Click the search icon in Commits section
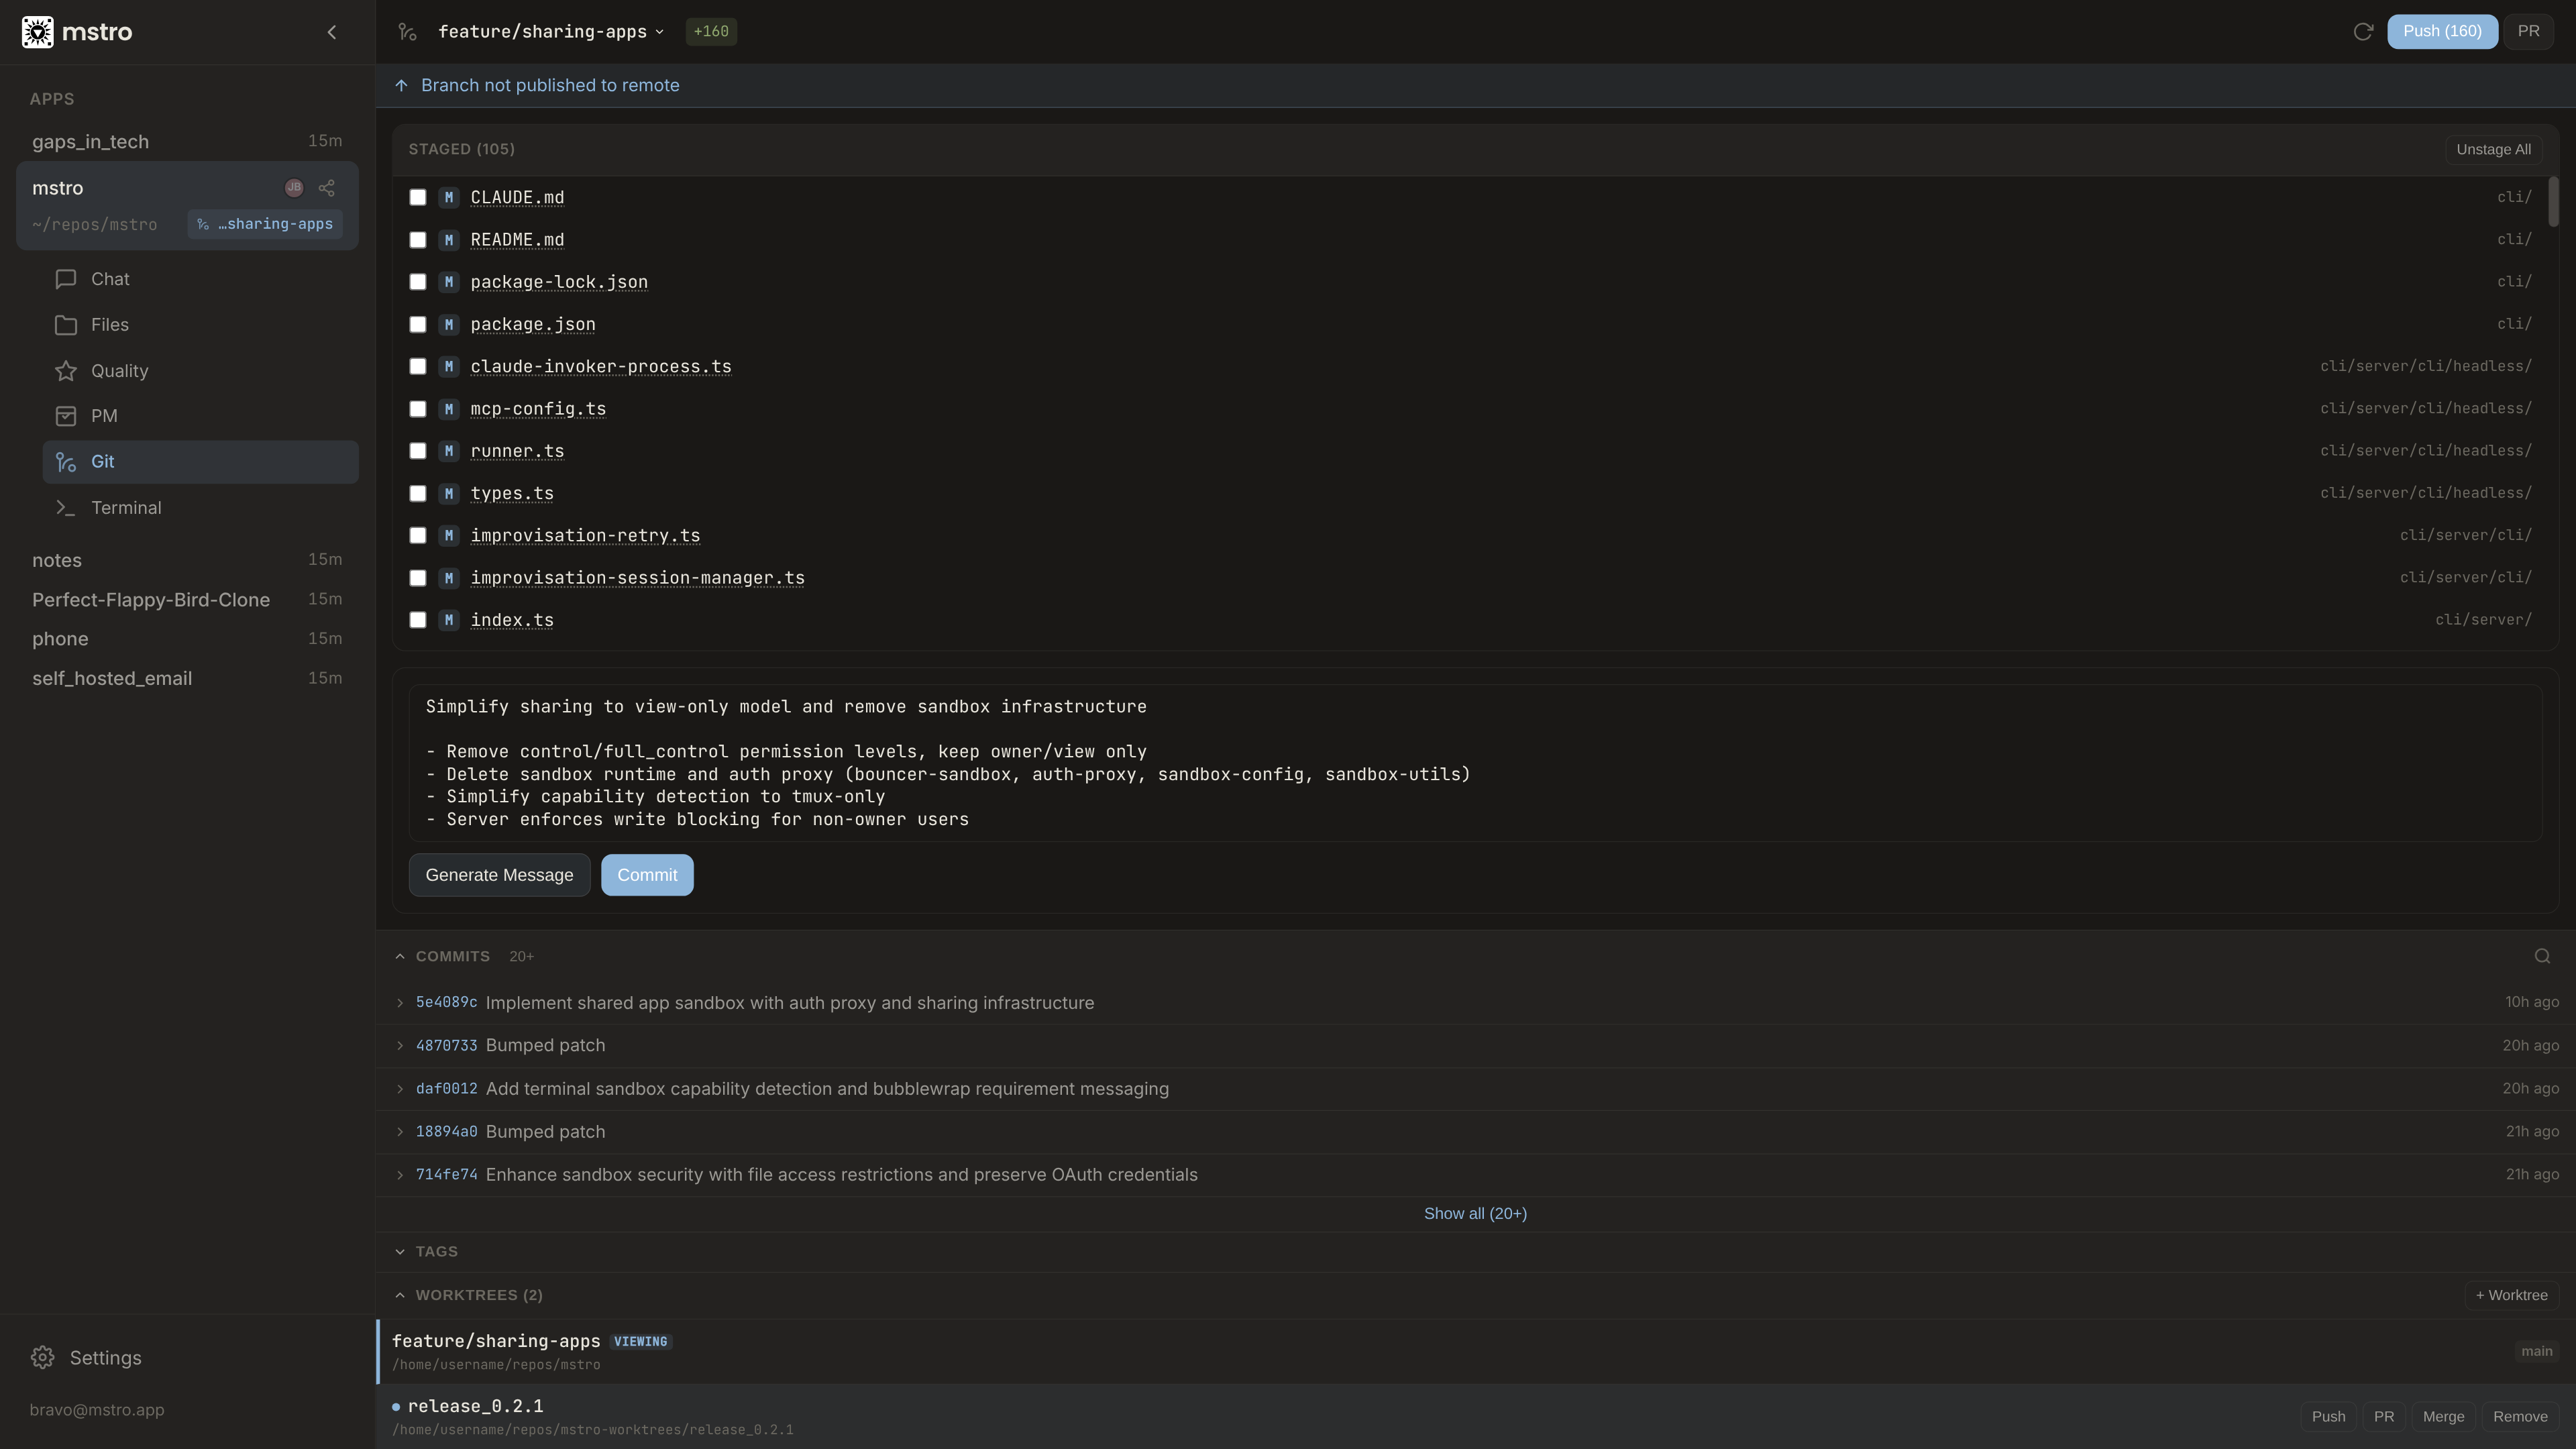Viewport: 2576px width, 1449px height. click(x=2542, y=956)
